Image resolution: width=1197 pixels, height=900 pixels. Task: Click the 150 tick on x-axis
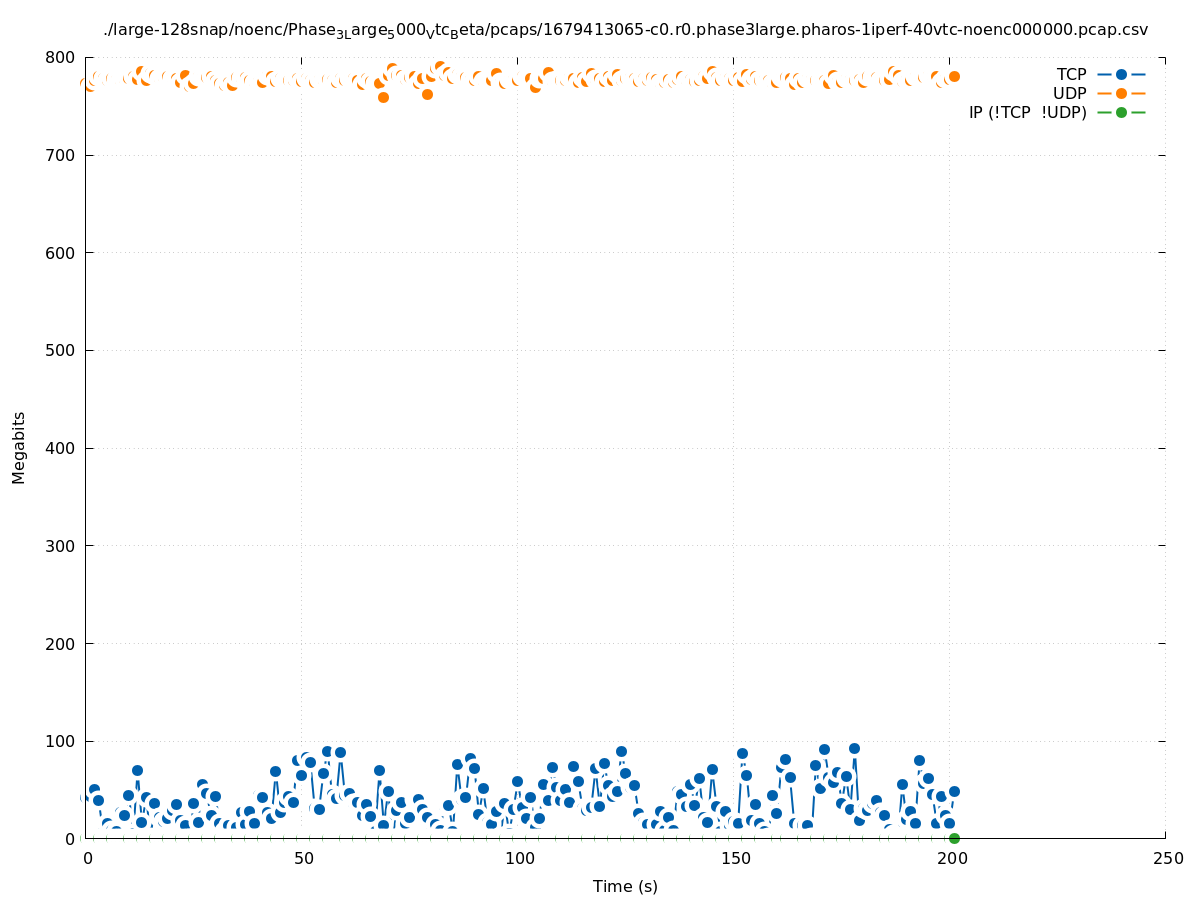(735, 859)
